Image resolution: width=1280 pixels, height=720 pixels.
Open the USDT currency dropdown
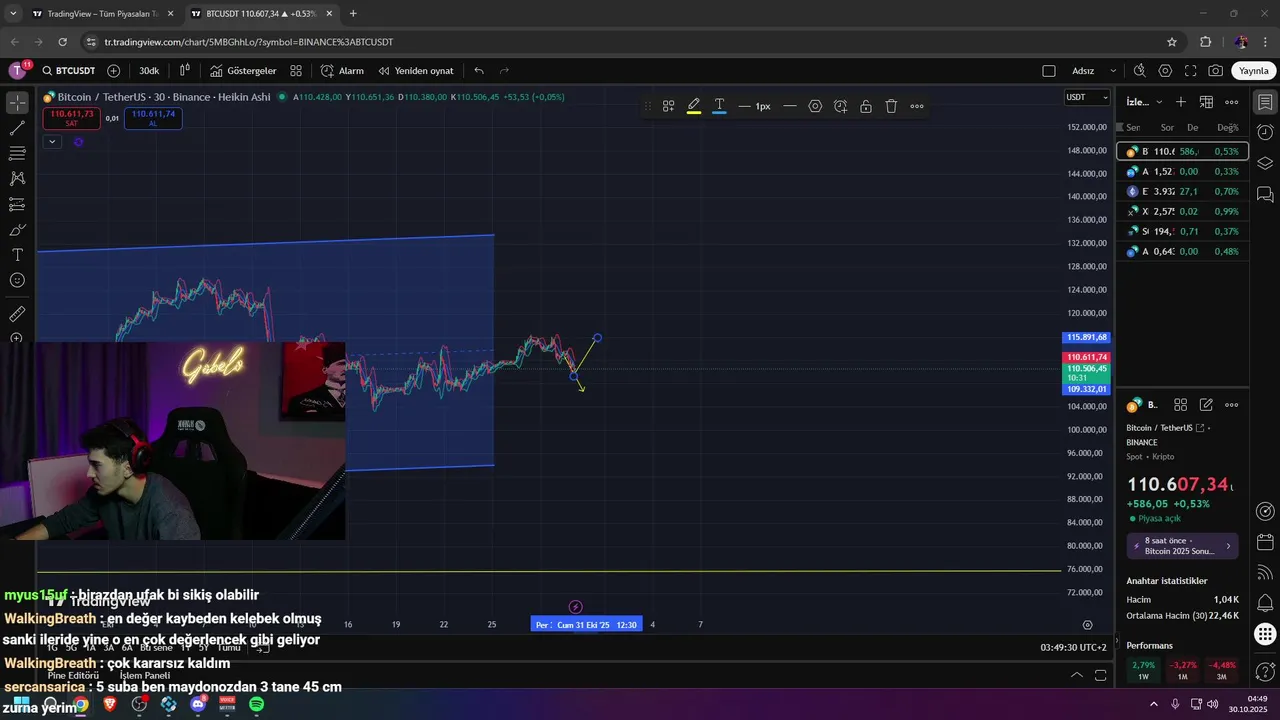[x=1087, y=97]
